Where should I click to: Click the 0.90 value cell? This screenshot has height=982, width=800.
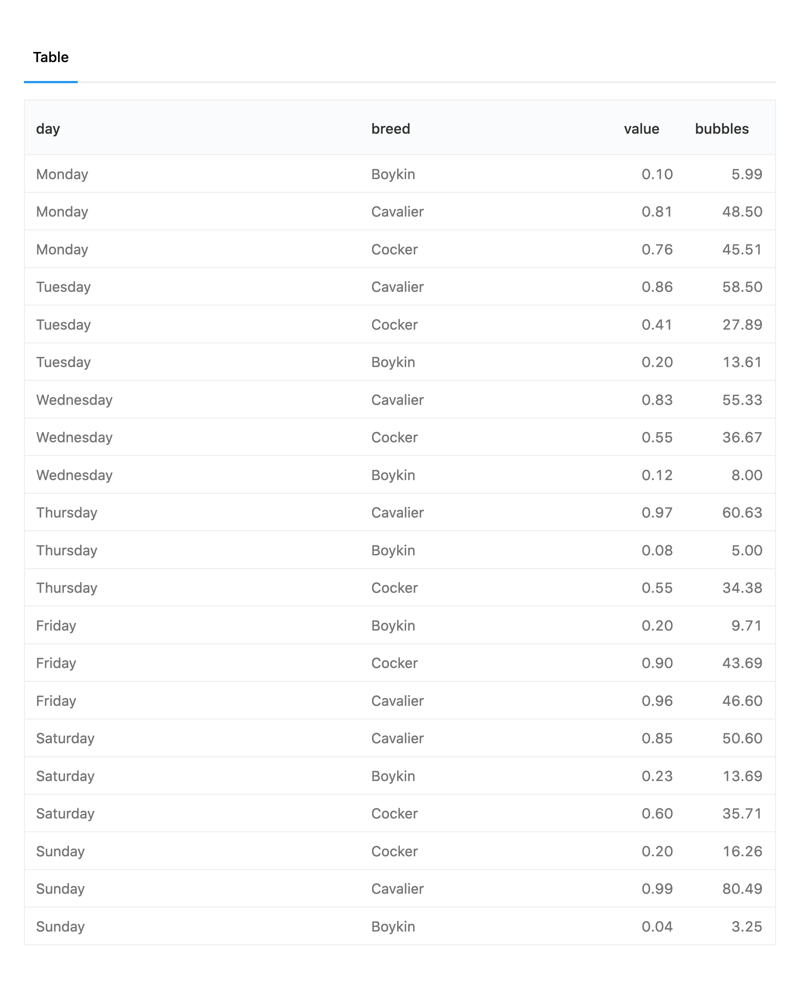click(657, 663)
